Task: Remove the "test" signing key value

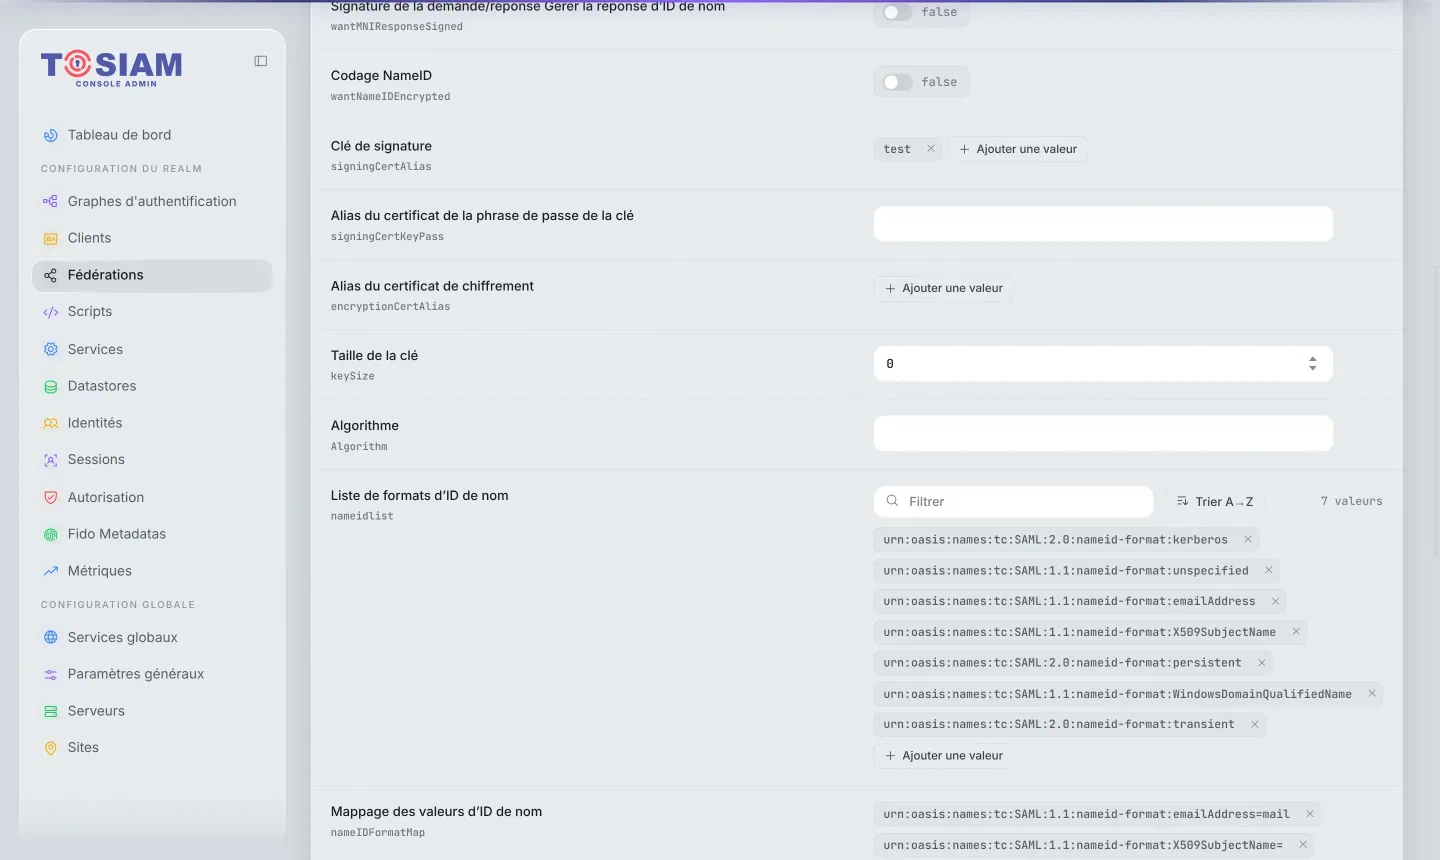Action: (x=931, y=149)
